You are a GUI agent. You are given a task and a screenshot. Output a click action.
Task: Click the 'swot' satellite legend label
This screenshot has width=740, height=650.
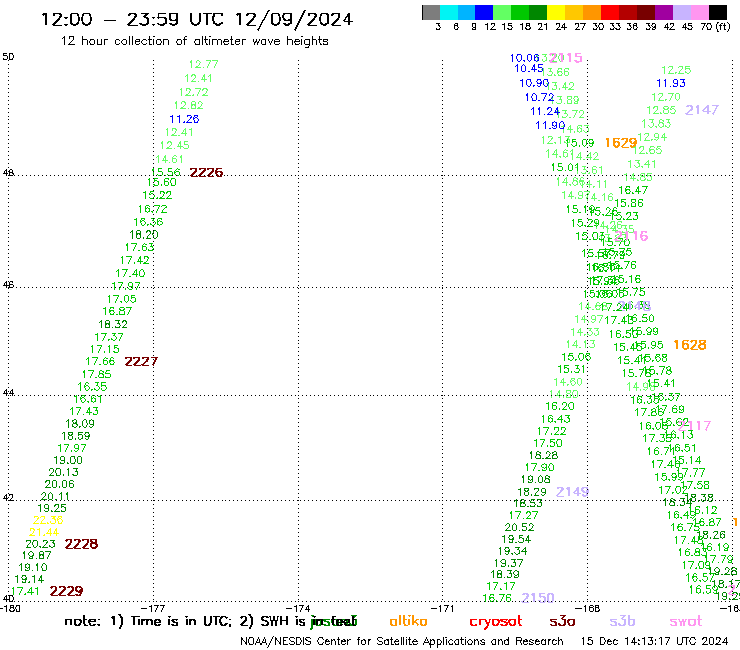pos(686,621)
